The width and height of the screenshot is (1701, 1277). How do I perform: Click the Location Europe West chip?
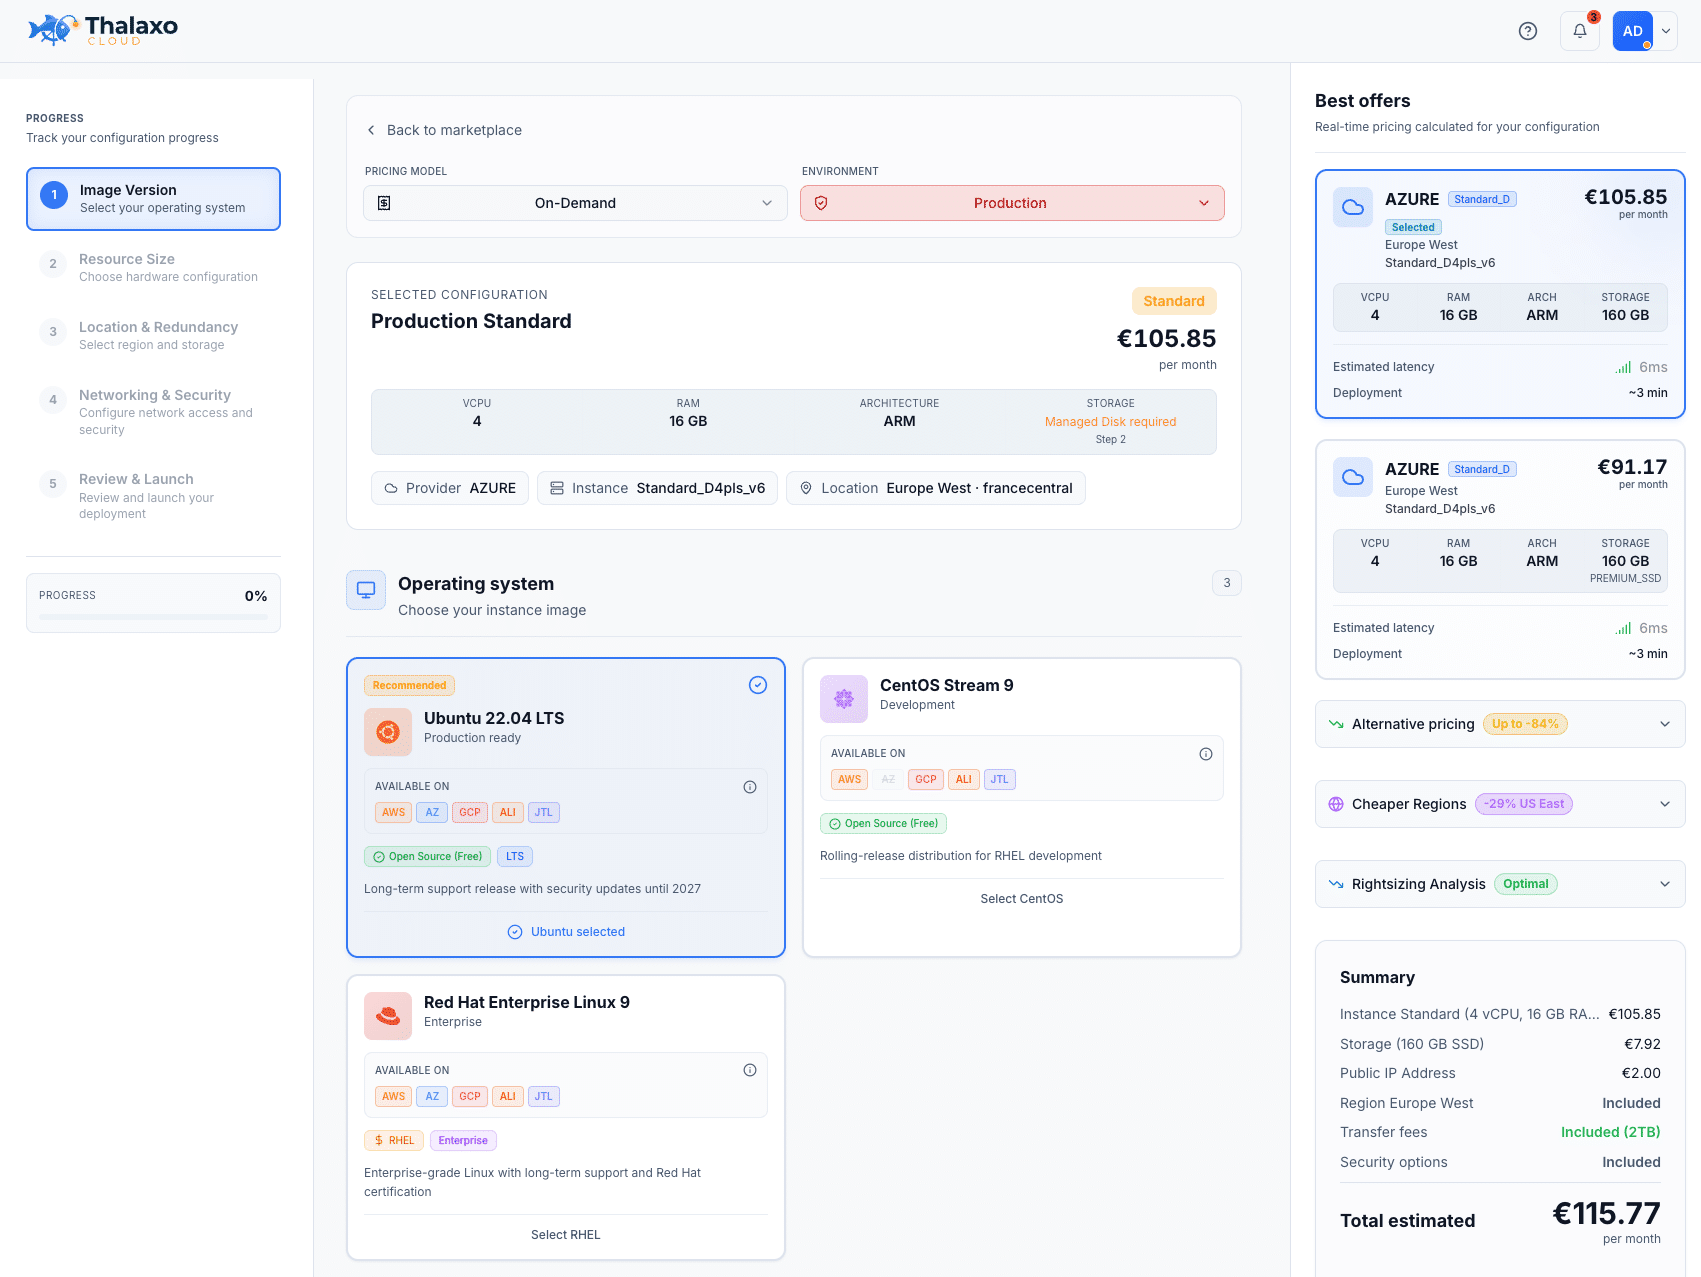tap(936, 488)
